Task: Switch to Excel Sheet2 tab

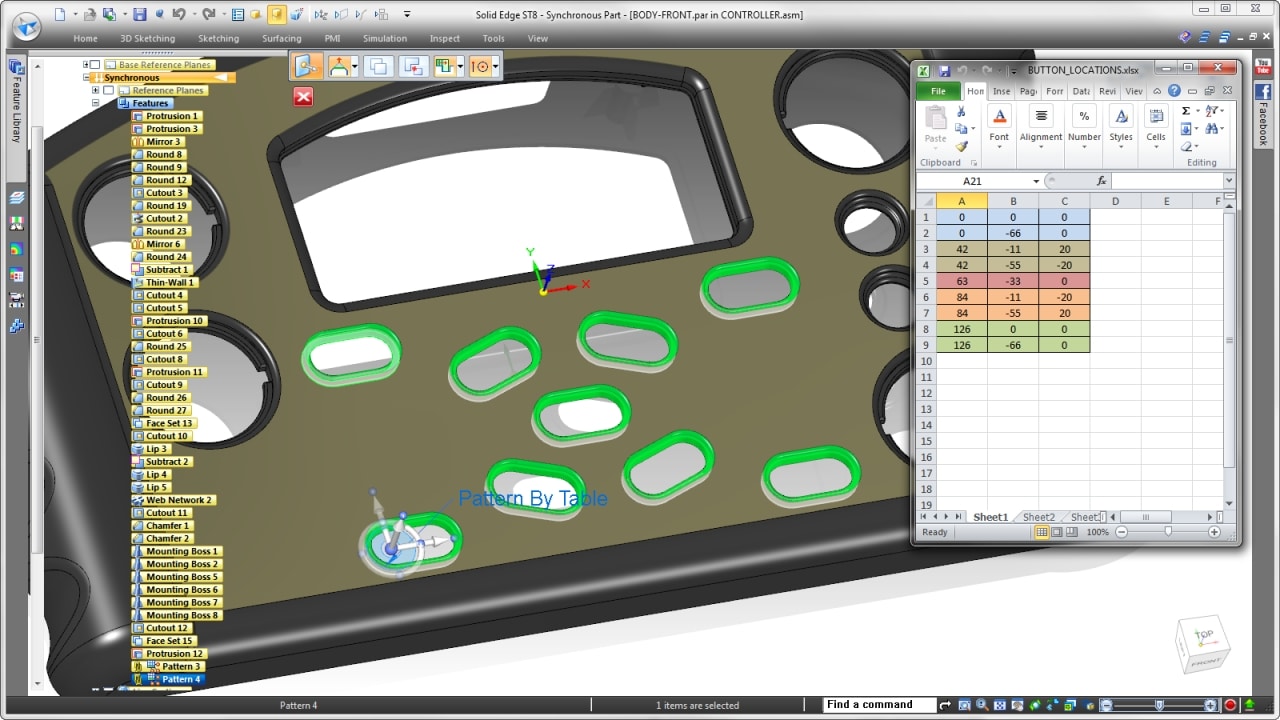Action: tap(1038, 517)
